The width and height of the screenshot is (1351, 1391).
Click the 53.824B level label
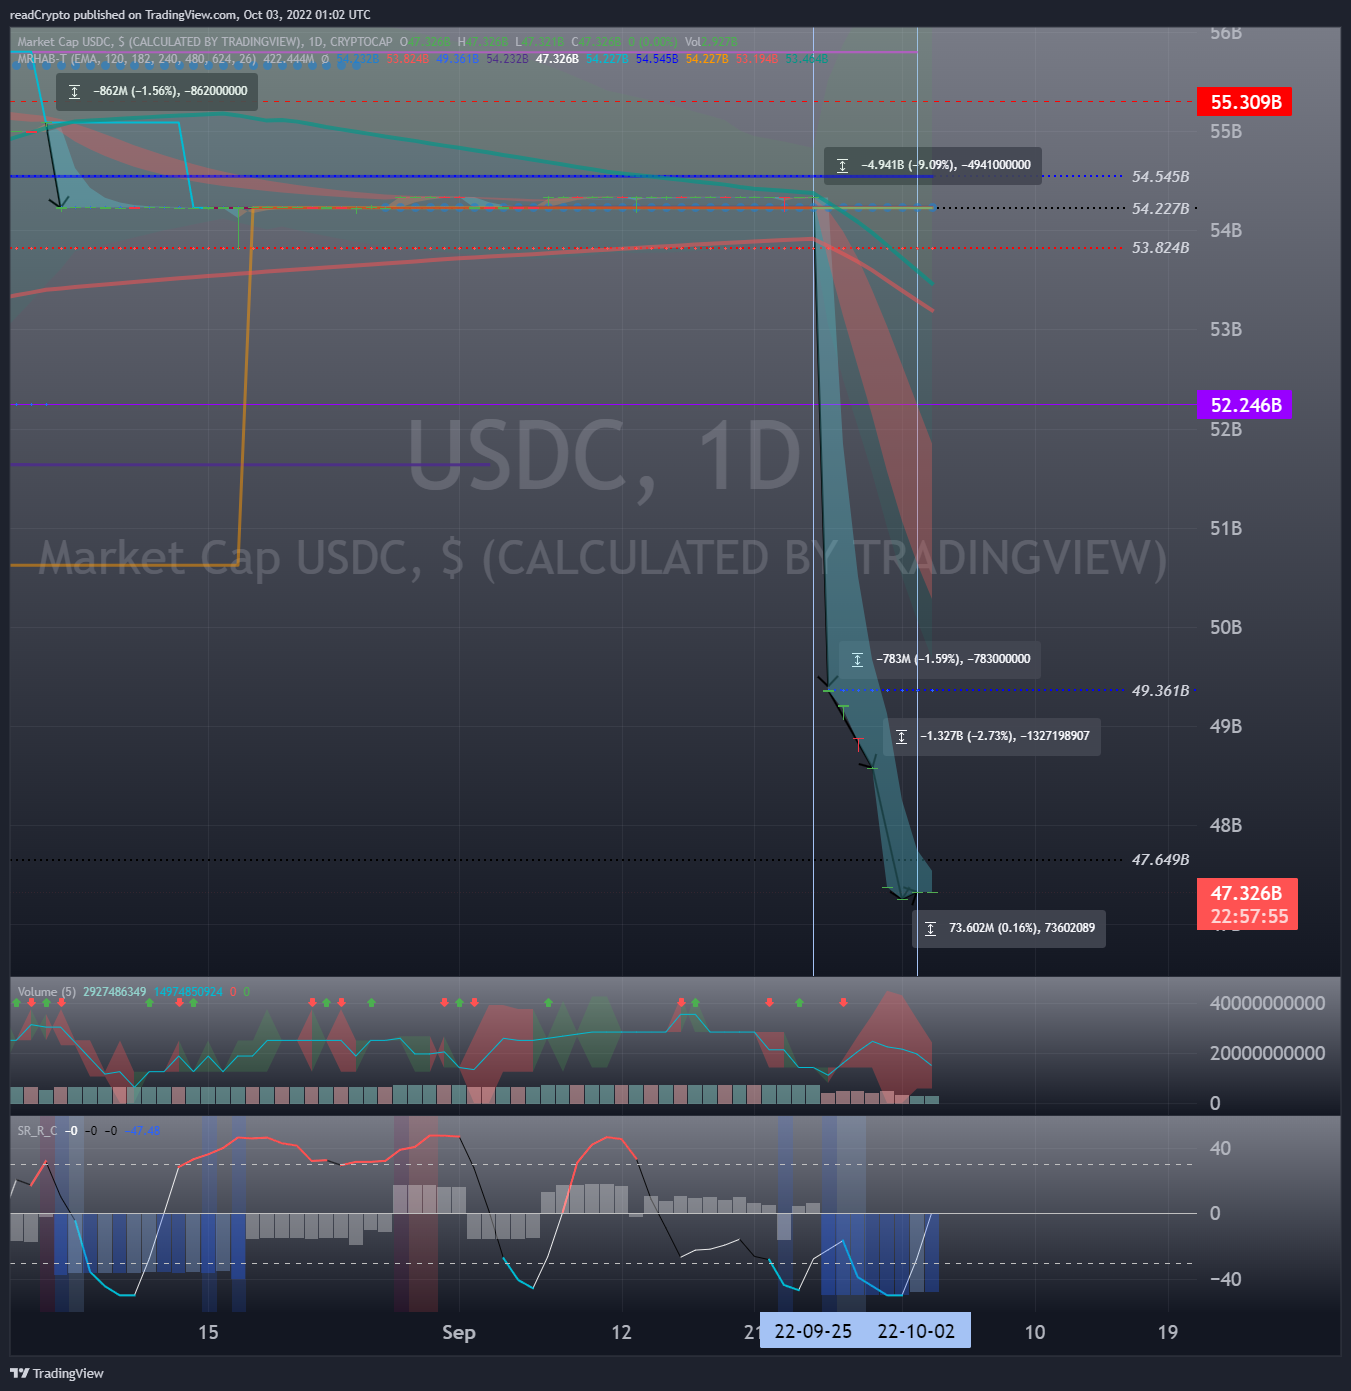point(1160,248)
